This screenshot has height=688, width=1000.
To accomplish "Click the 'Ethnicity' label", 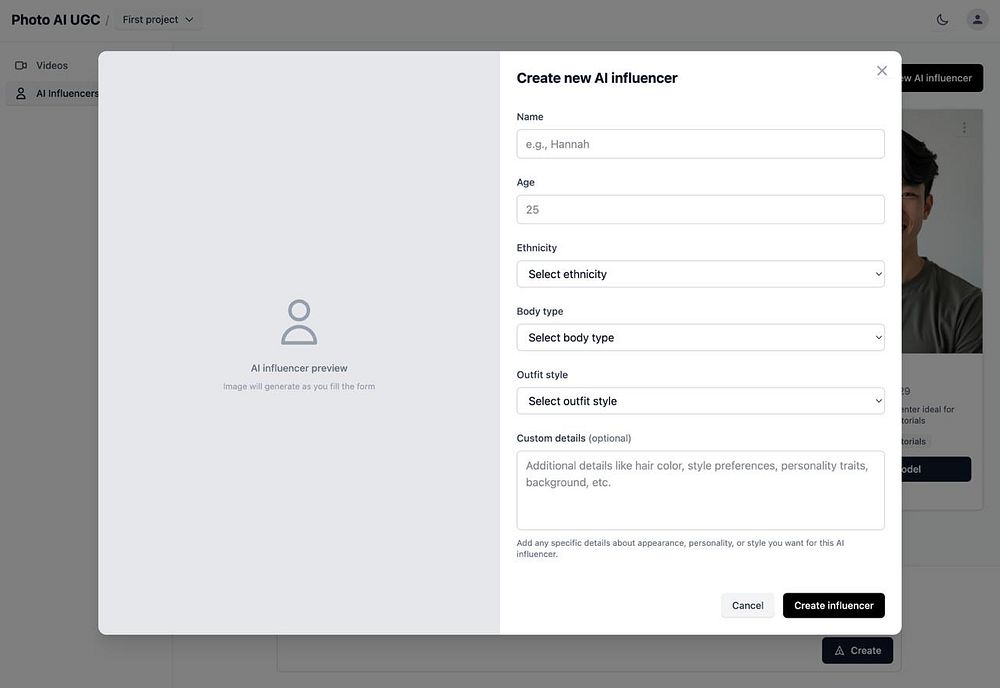I will point(536,247).
